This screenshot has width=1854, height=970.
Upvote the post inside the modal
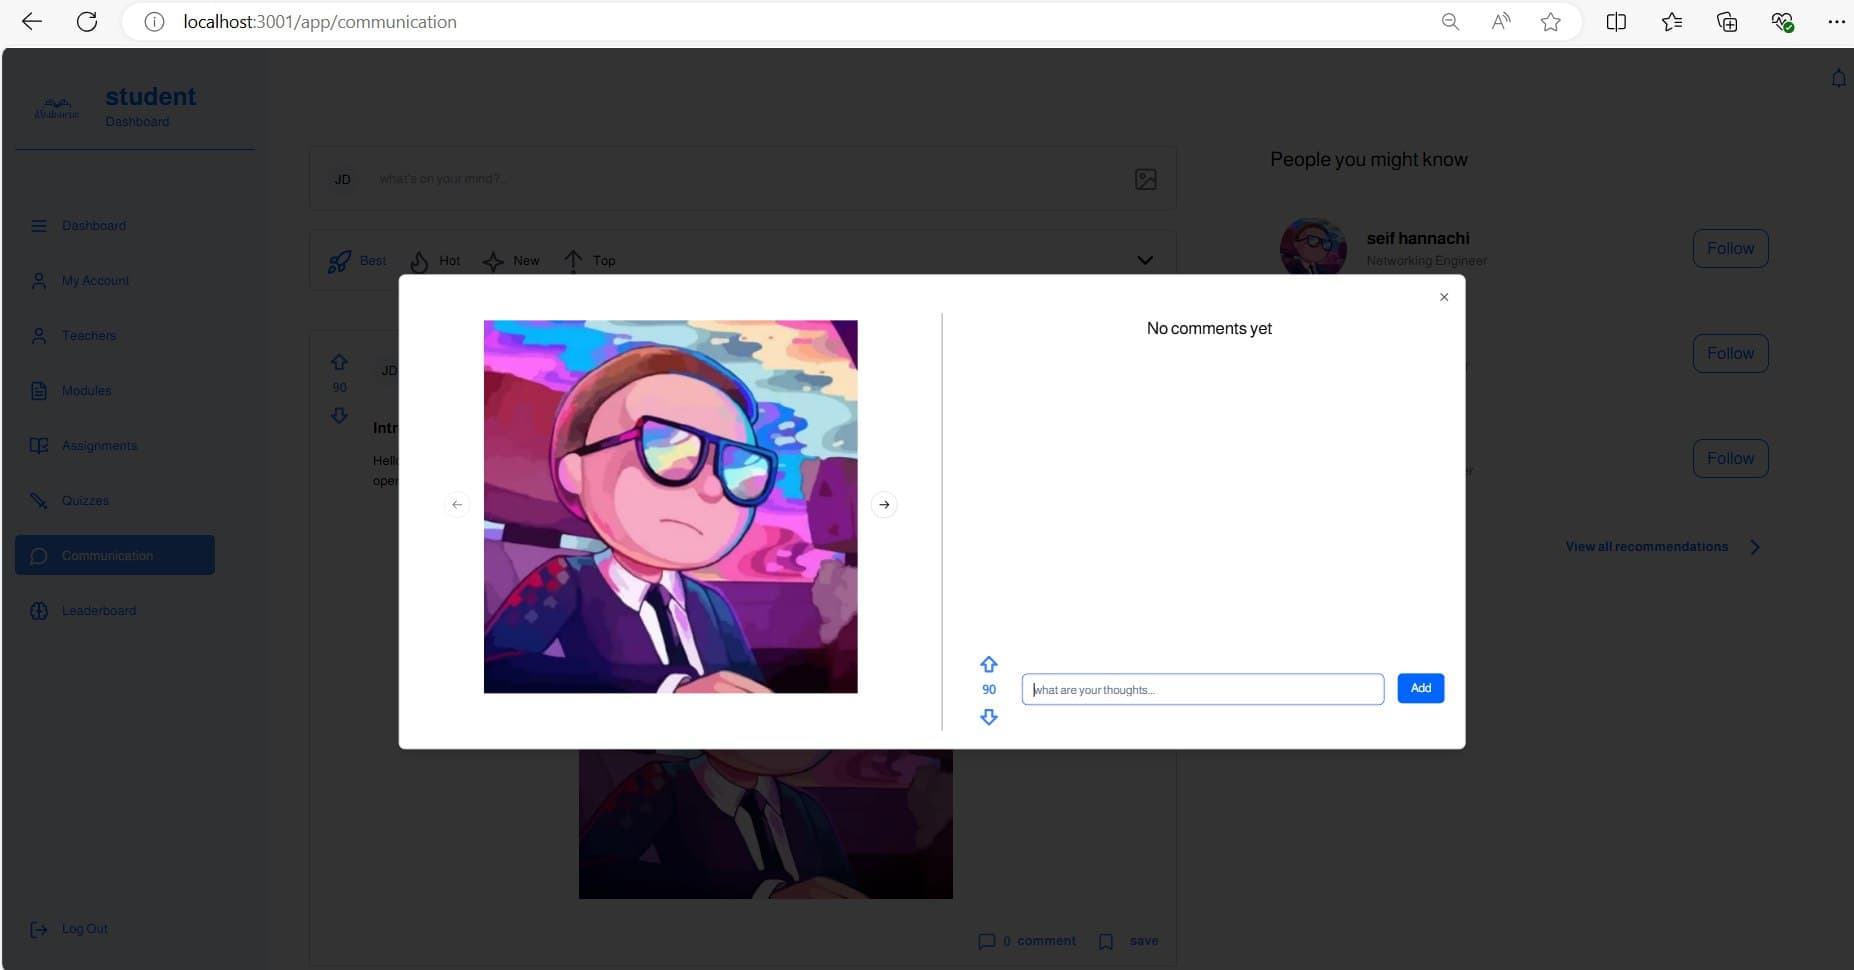pyautogui.click(x=988, y=664)
